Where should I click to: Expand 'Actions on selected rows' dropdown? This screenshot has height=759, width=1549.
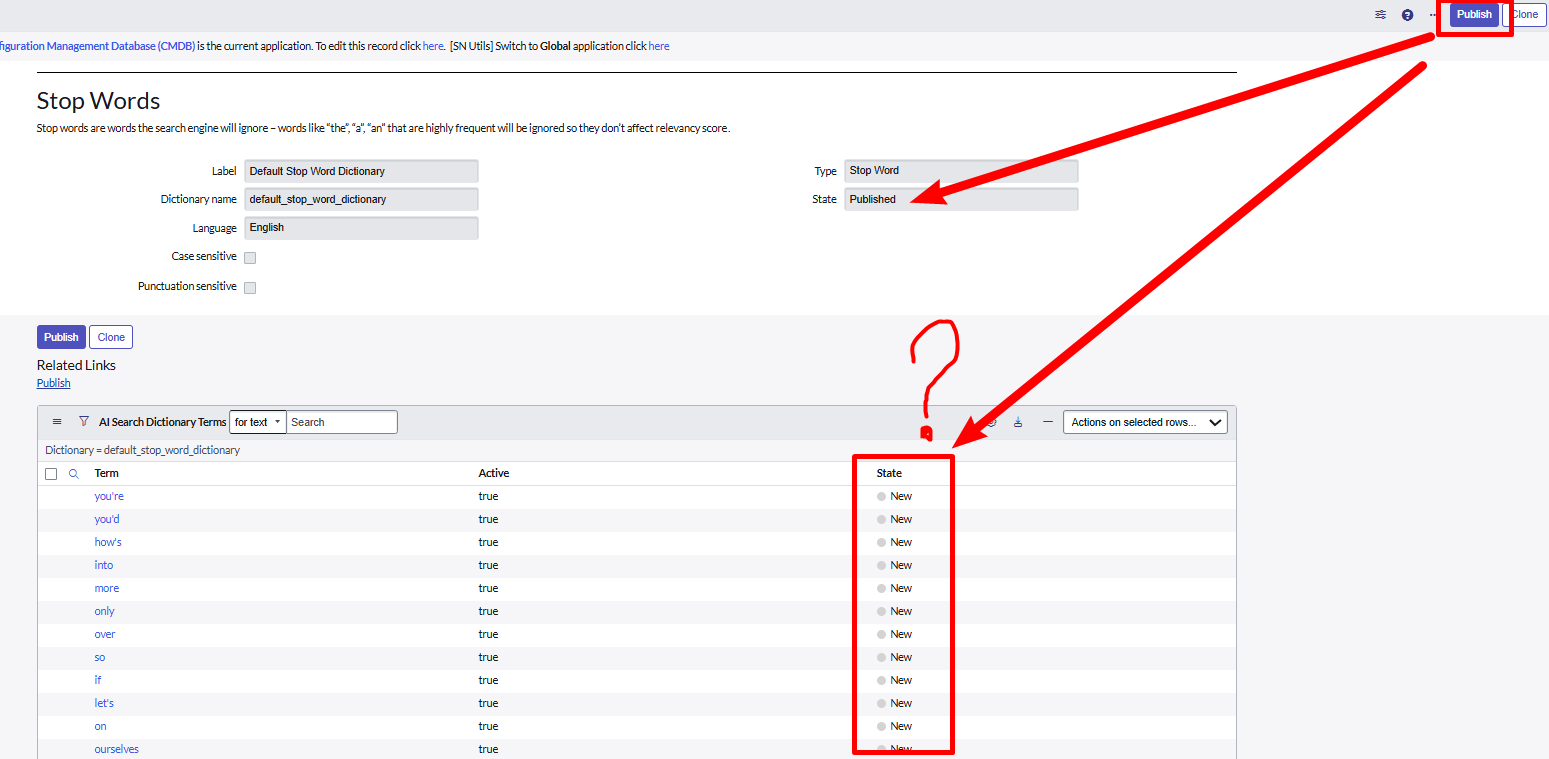tap(1144, 422)
